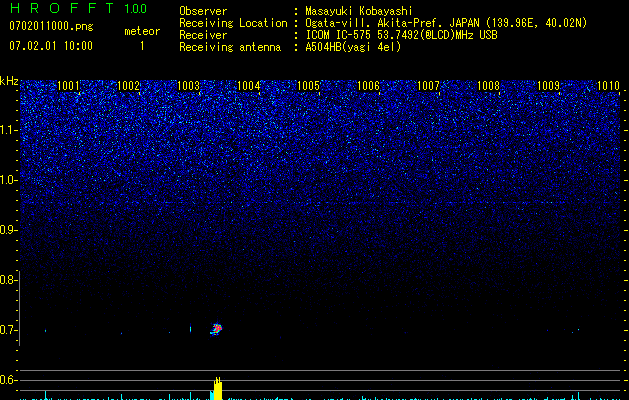Select the 1010 time marker
The height and width of the screenshot is (400, 629).
pos(608,86)
